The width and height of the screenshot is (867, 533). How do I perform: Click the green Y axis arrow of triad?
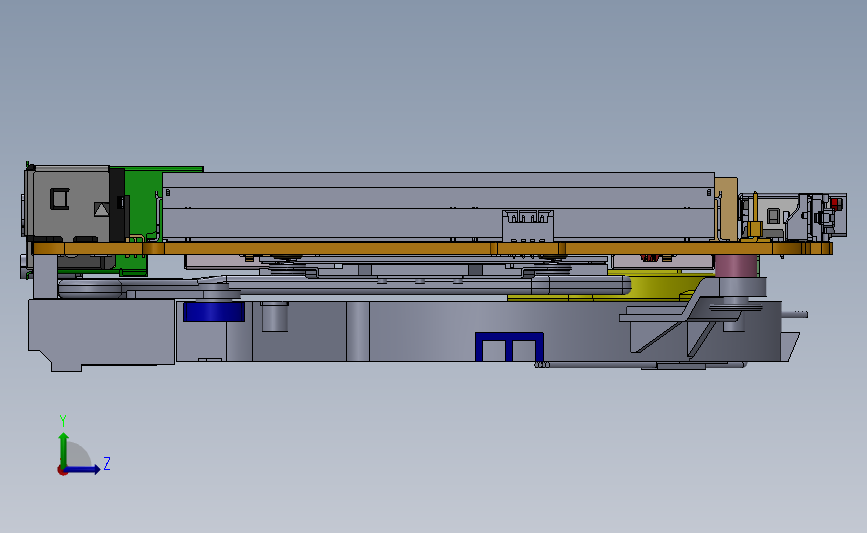64,449
